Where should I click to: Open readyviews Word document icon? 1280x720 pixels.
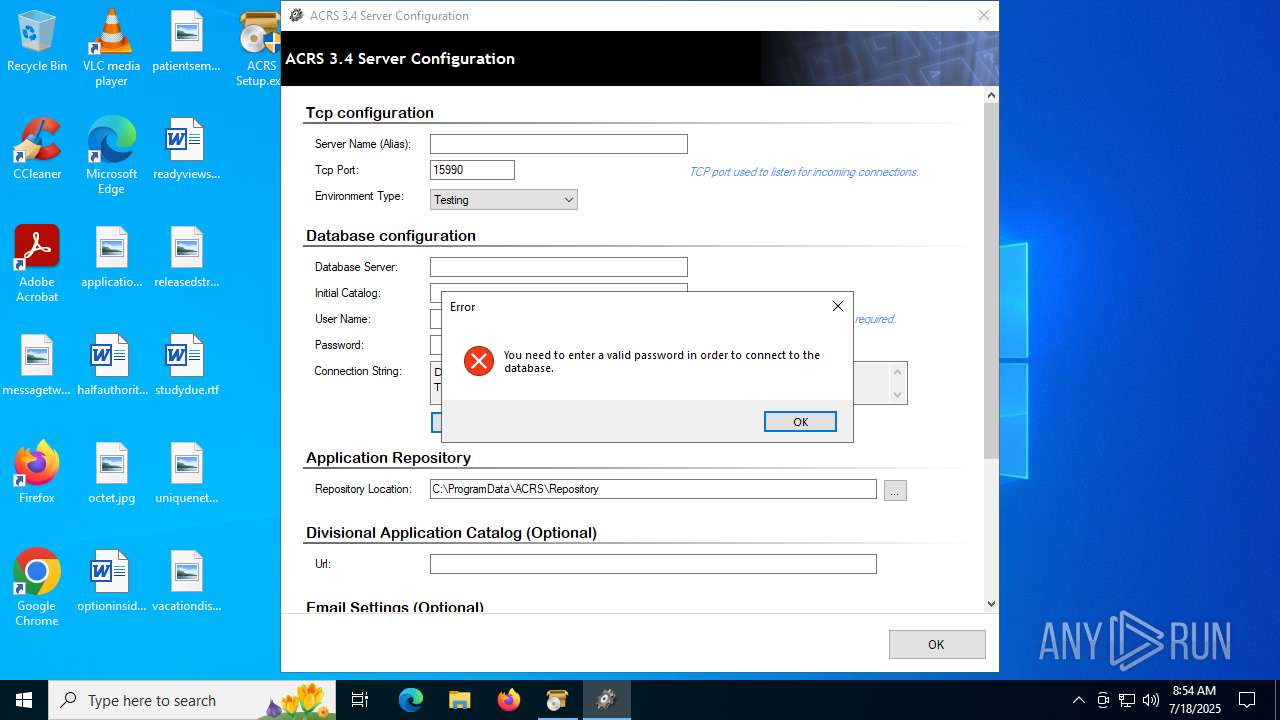point(186,149)
